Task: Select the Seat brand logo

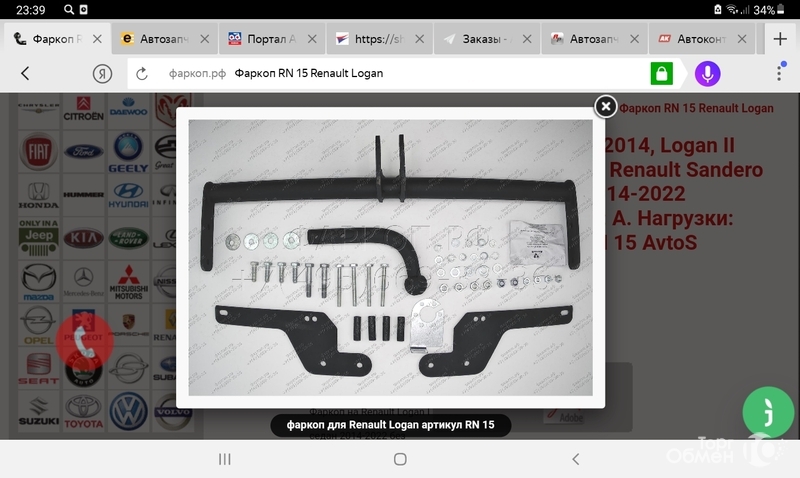Action: tap(38, 368)
